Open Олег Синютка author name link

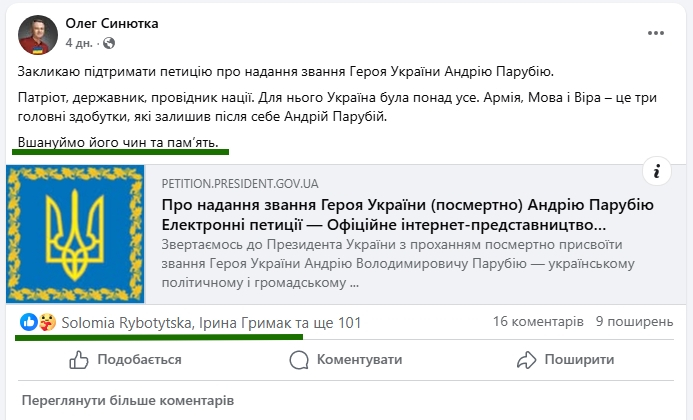point(111,23)
